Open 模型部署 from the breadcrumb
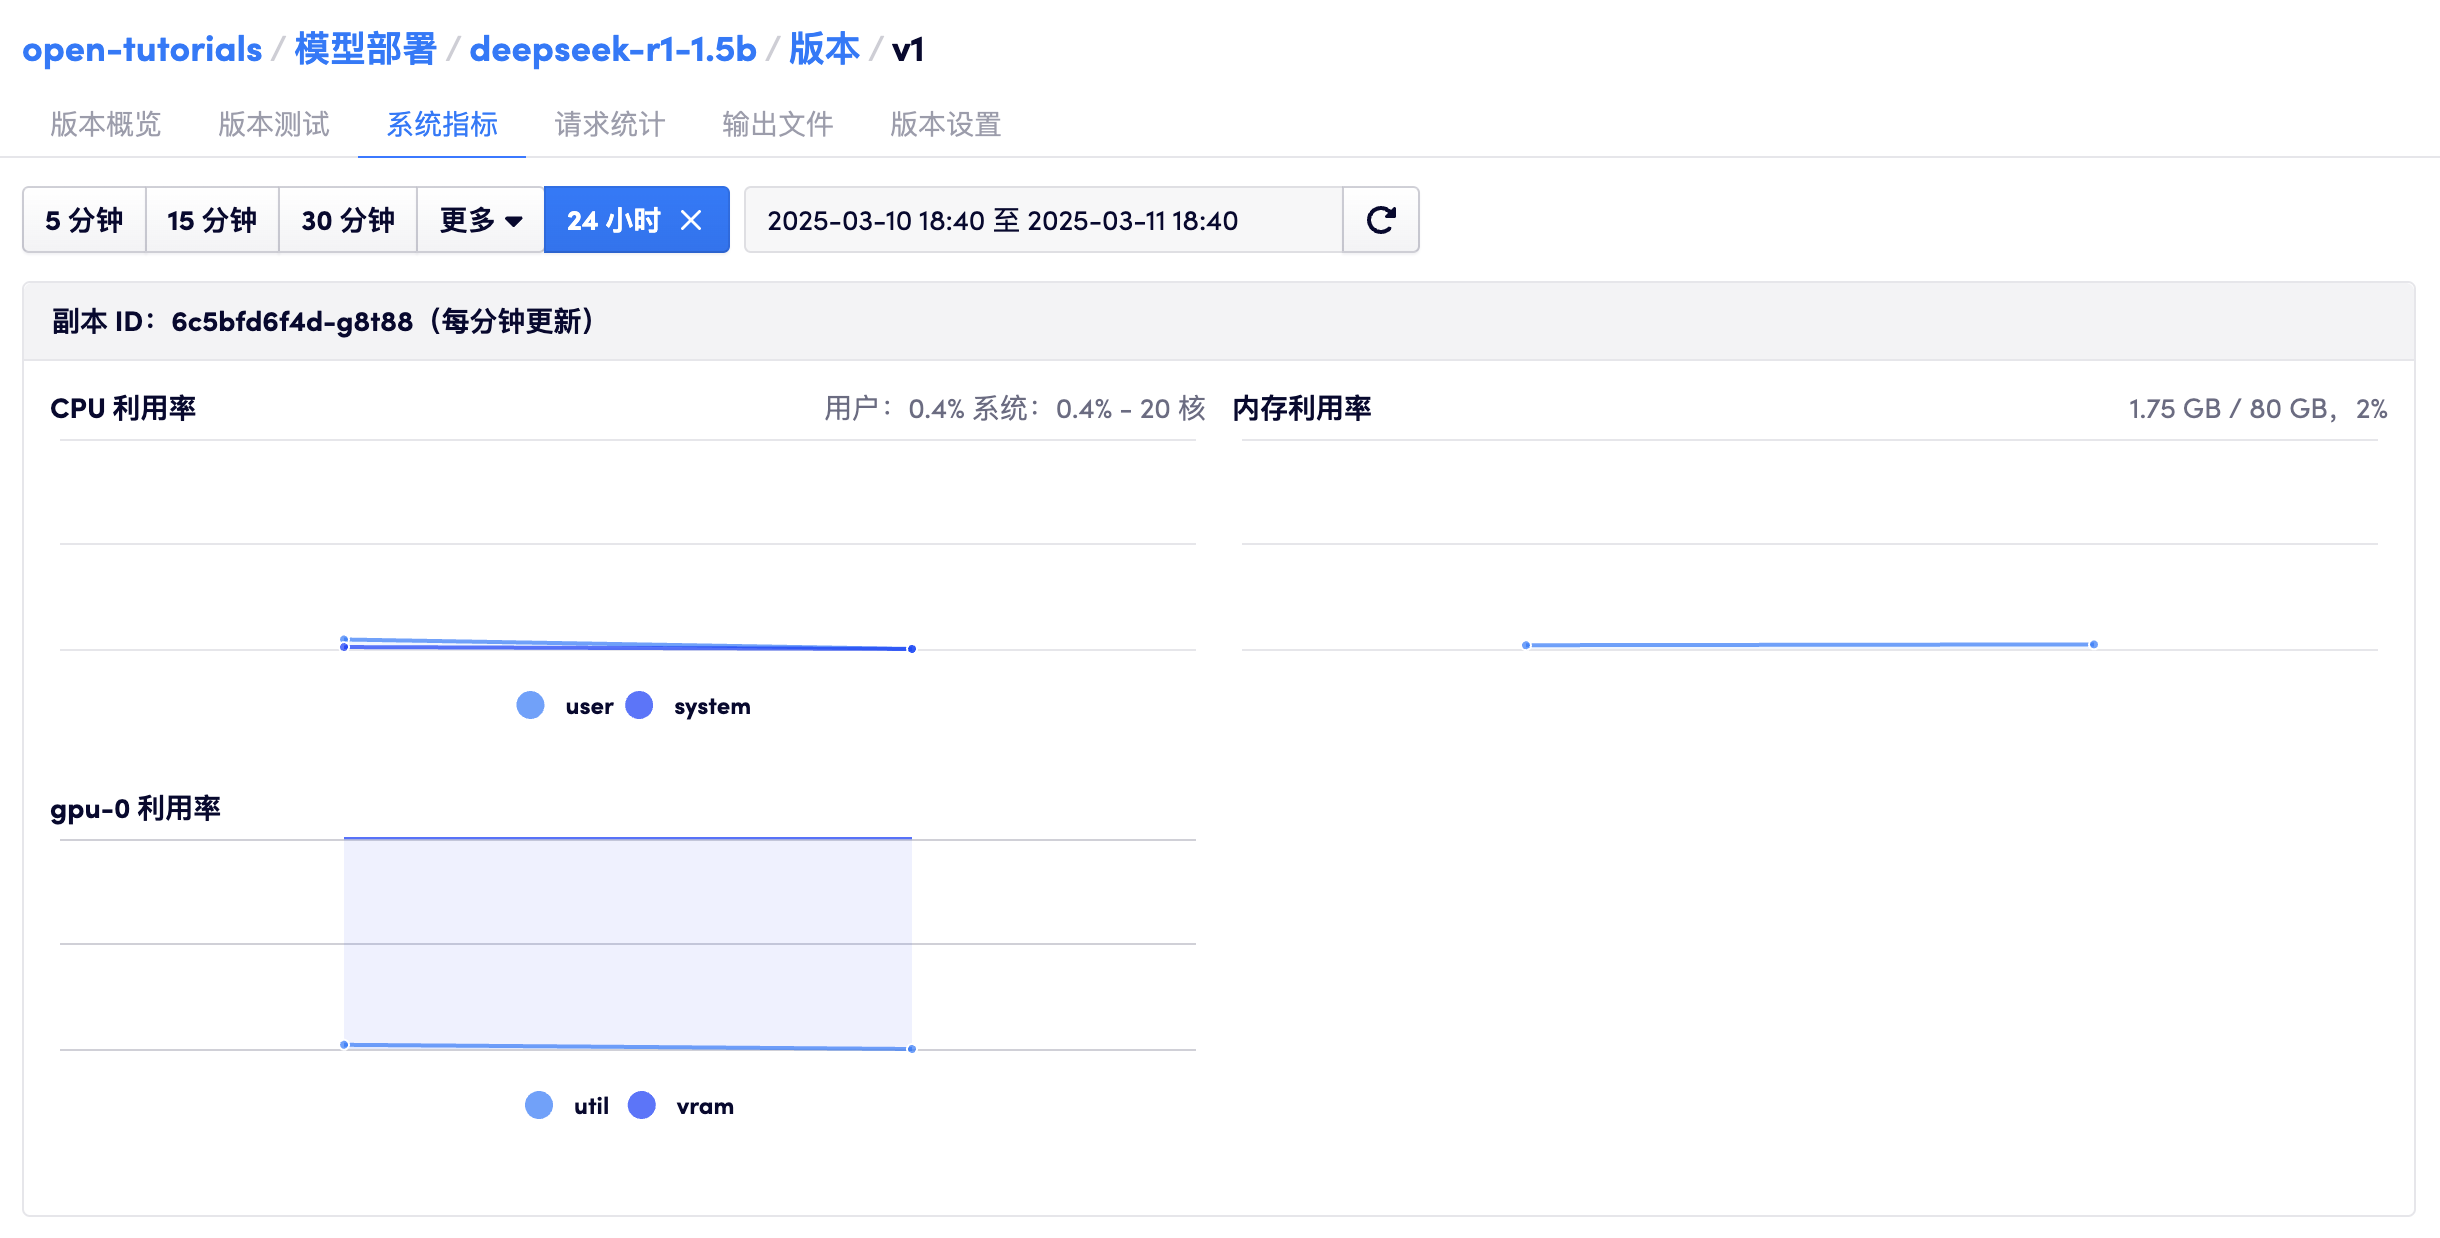This screenshot has height=1238, width=2440. [364, 48]
